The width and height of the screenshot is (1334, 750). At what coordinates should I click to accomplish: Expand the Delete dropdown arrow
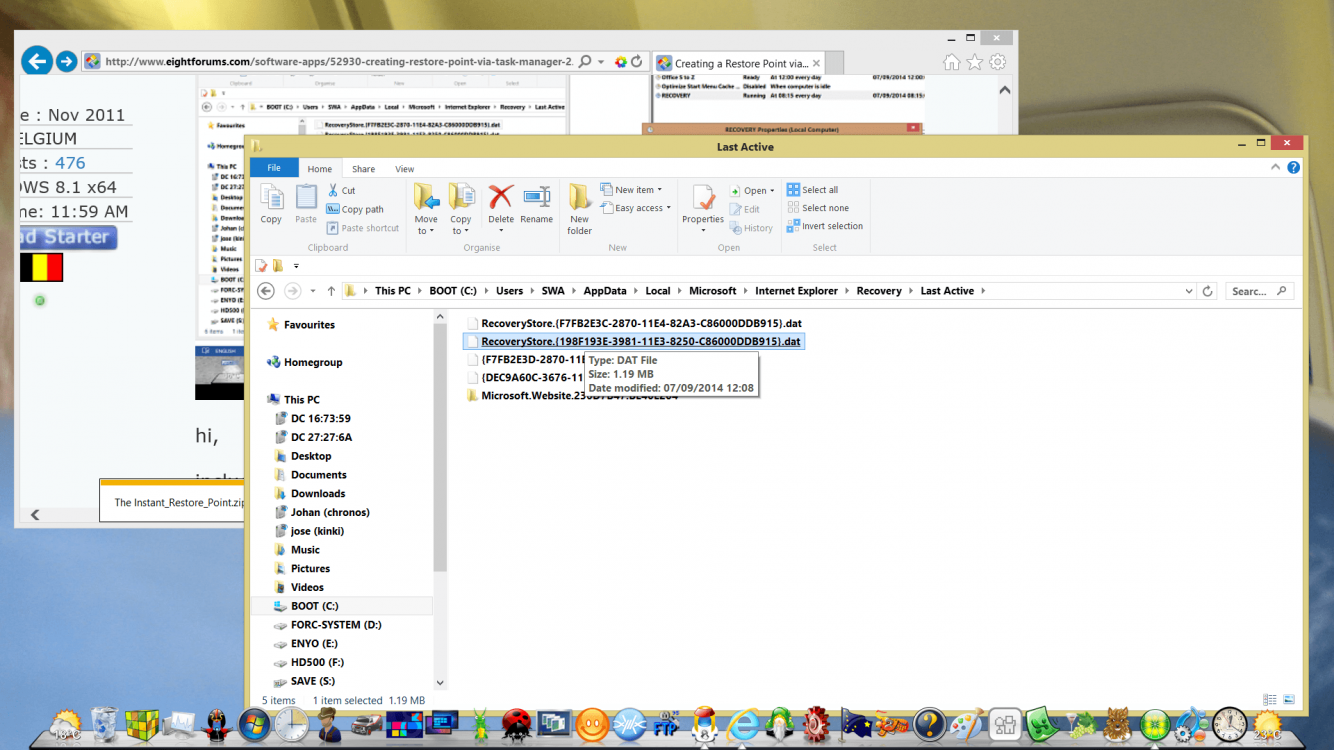click(x=501, y=231)
